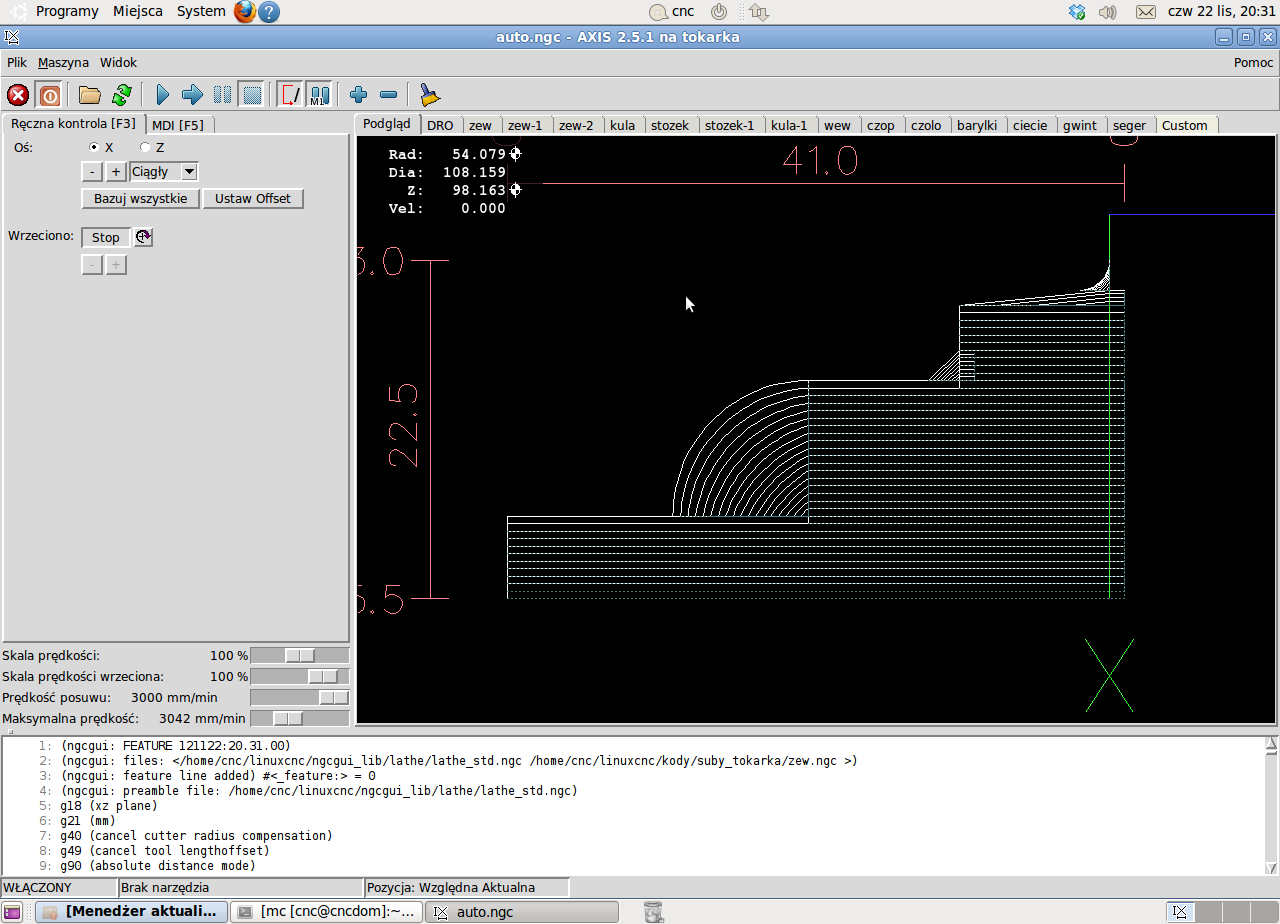Adjust Maksymalna prędkość slider

(300, 718)
